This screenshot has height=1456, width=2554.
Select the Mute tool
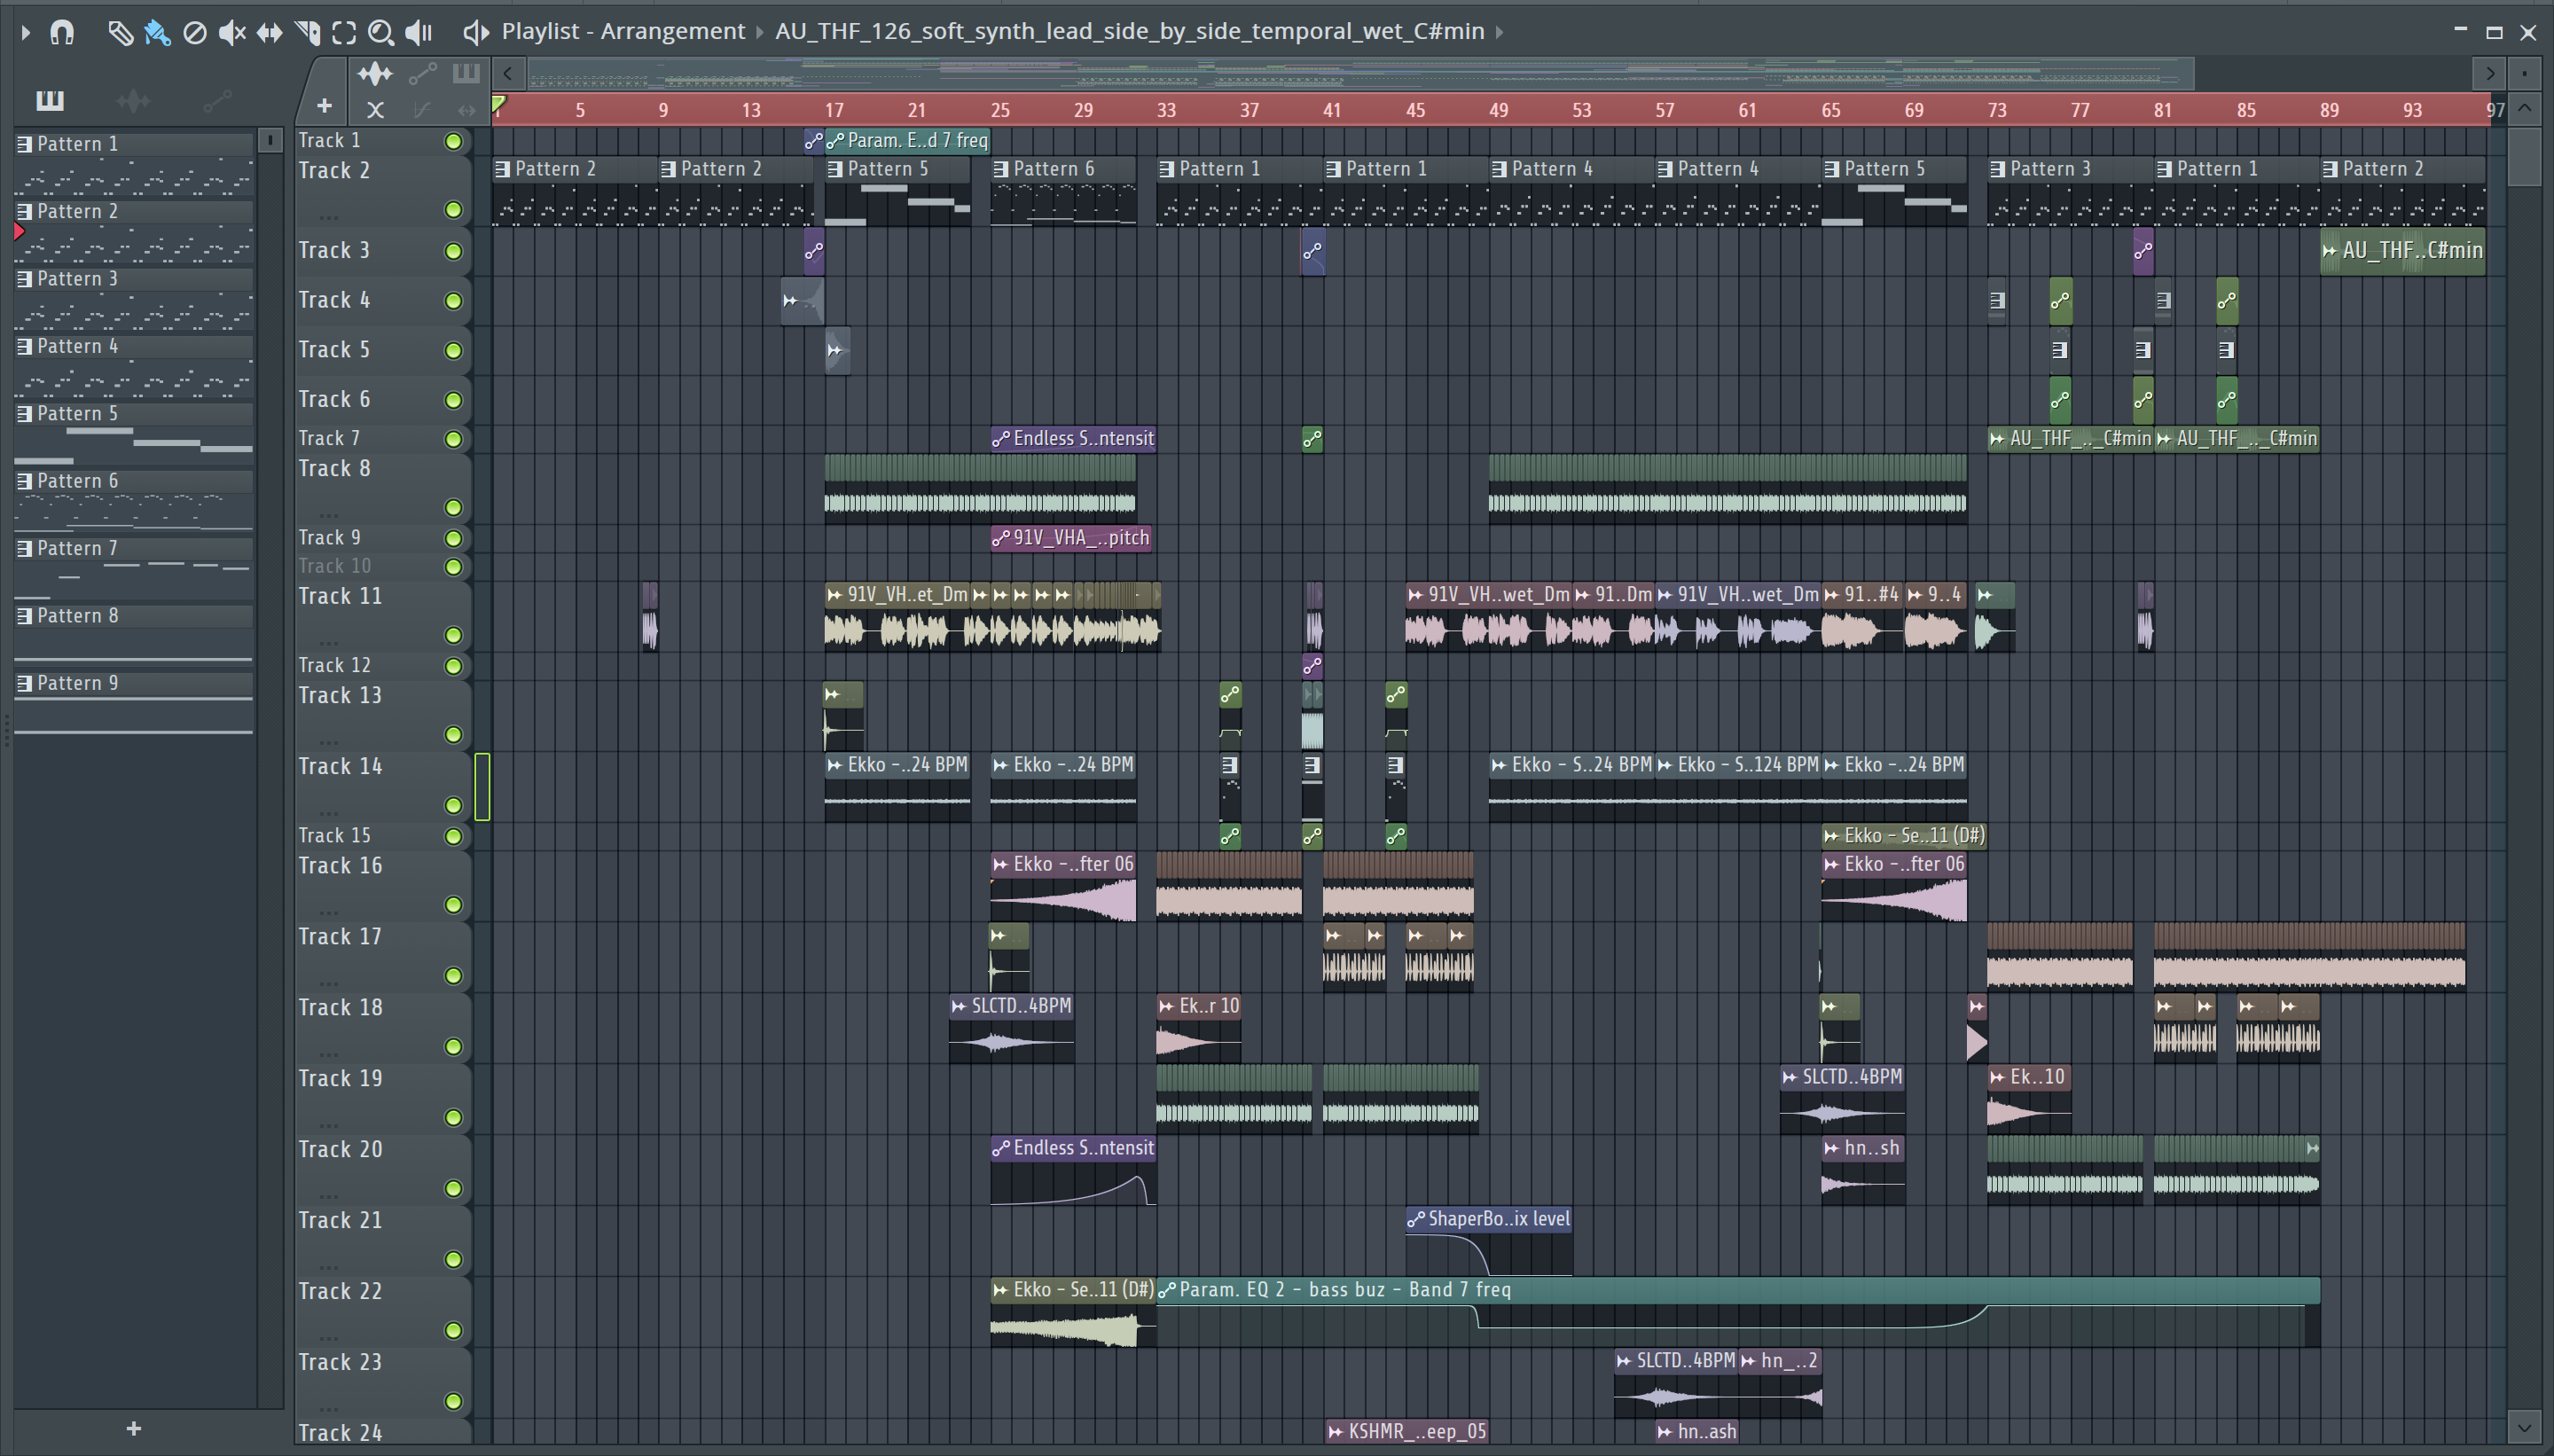232,33
